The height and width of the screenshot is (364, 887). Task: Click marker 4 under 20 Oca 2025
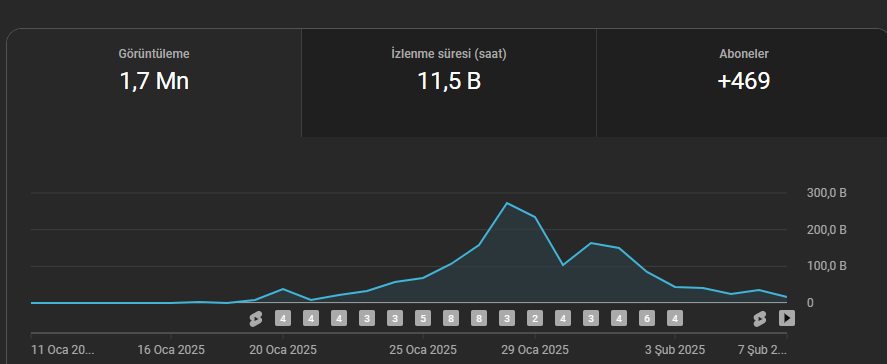tap(283, 318)
